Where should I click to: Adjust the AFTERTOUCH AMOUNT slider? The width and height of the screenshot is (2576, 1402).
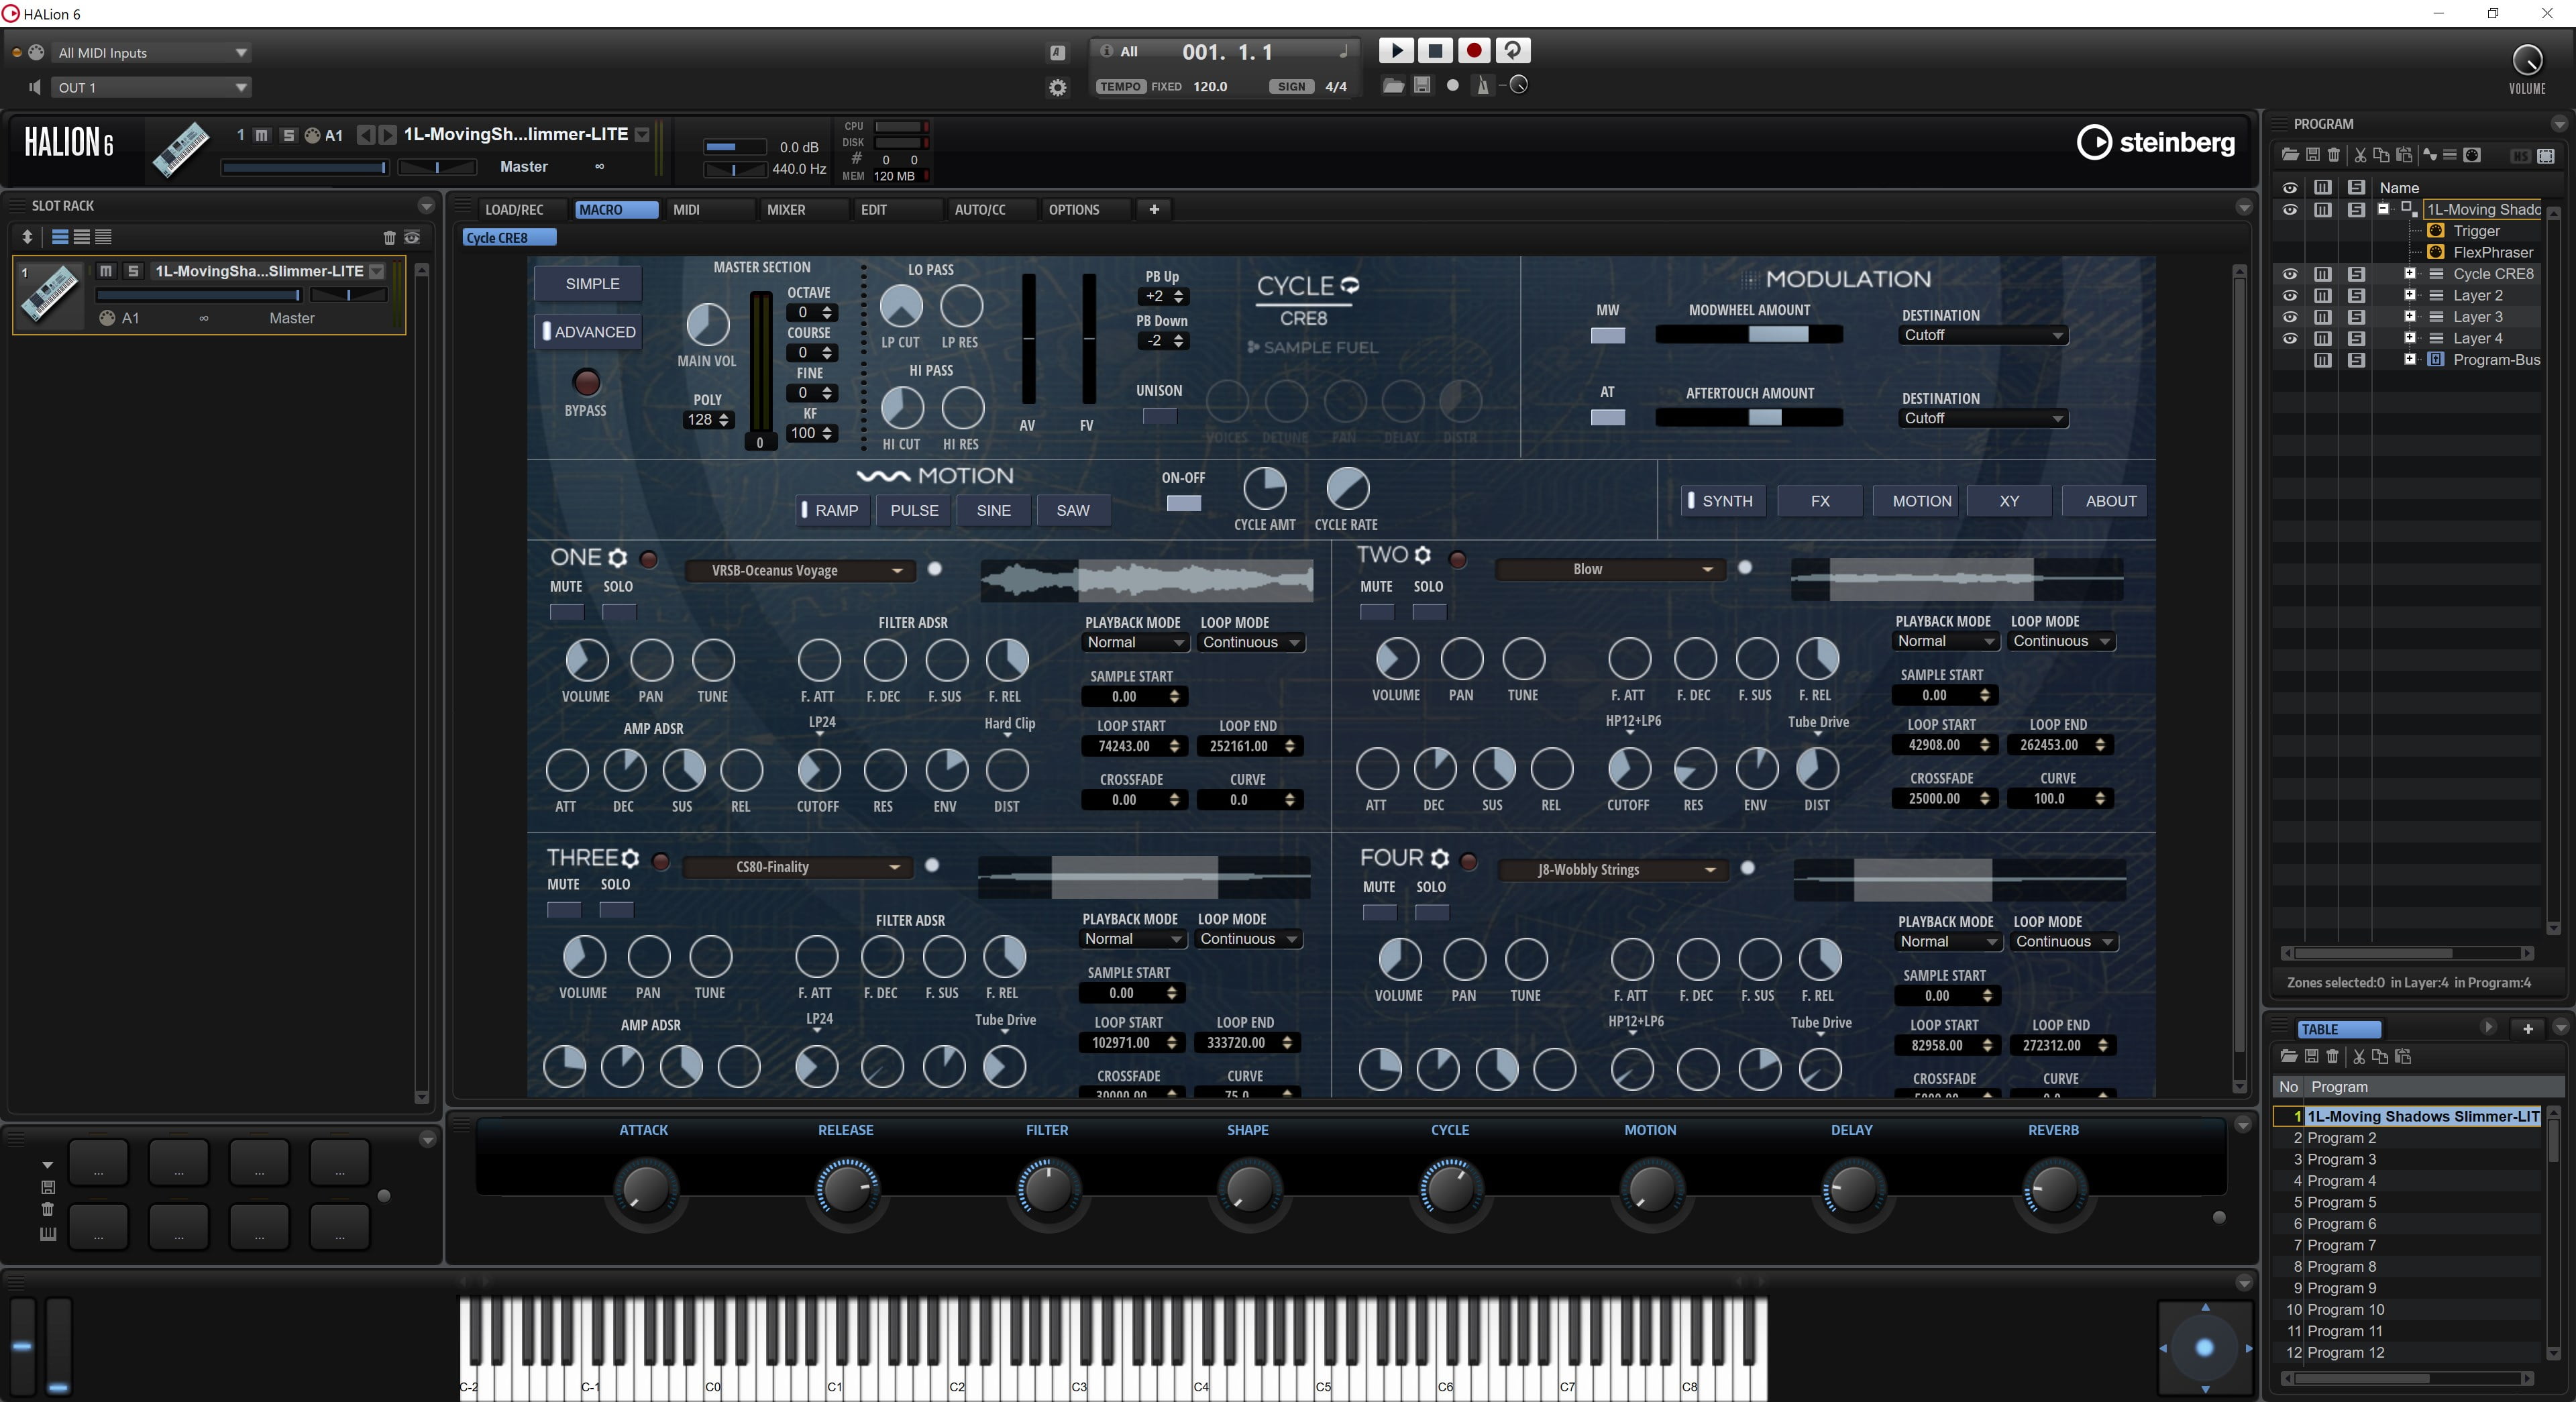tap(1748, 417)
